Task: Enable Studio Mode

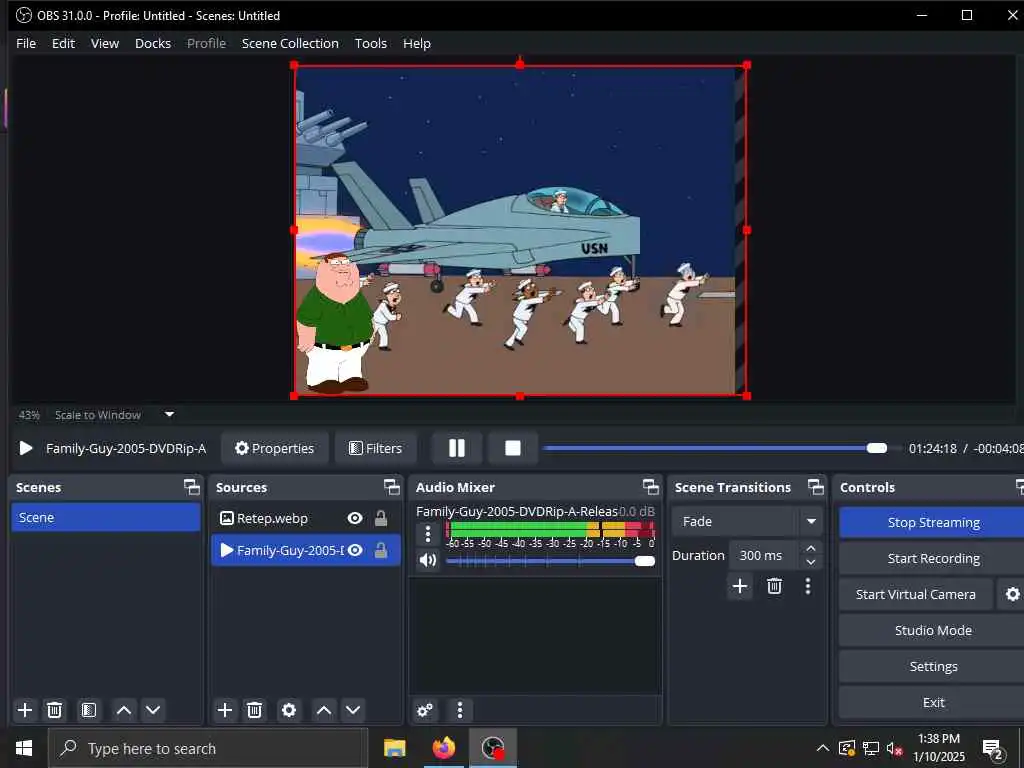Action: click(933, 630)
